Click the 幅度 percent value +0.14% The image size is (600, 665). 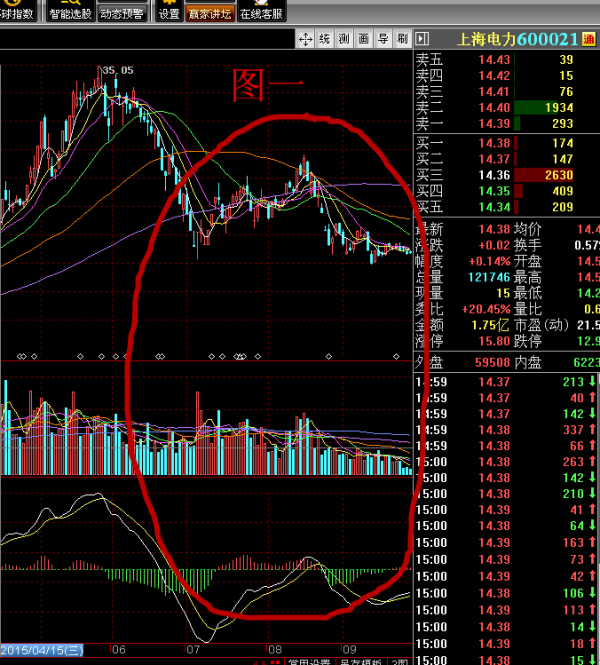click(x=489, y=261)
